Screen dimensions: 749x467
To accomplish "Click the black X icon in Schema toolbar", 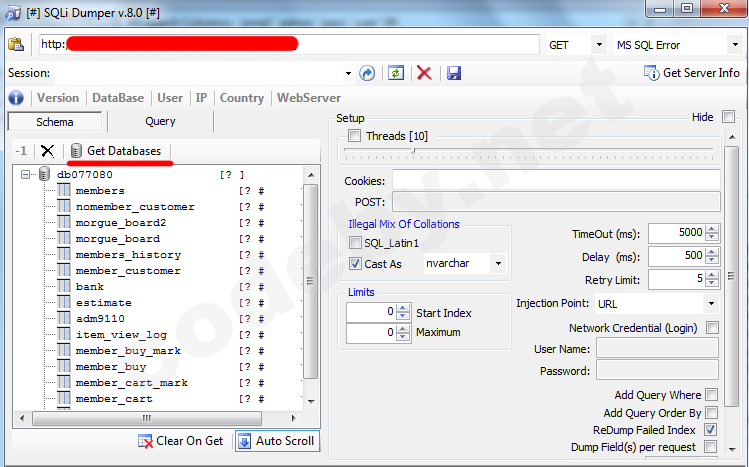I will [x=47, y=151].
